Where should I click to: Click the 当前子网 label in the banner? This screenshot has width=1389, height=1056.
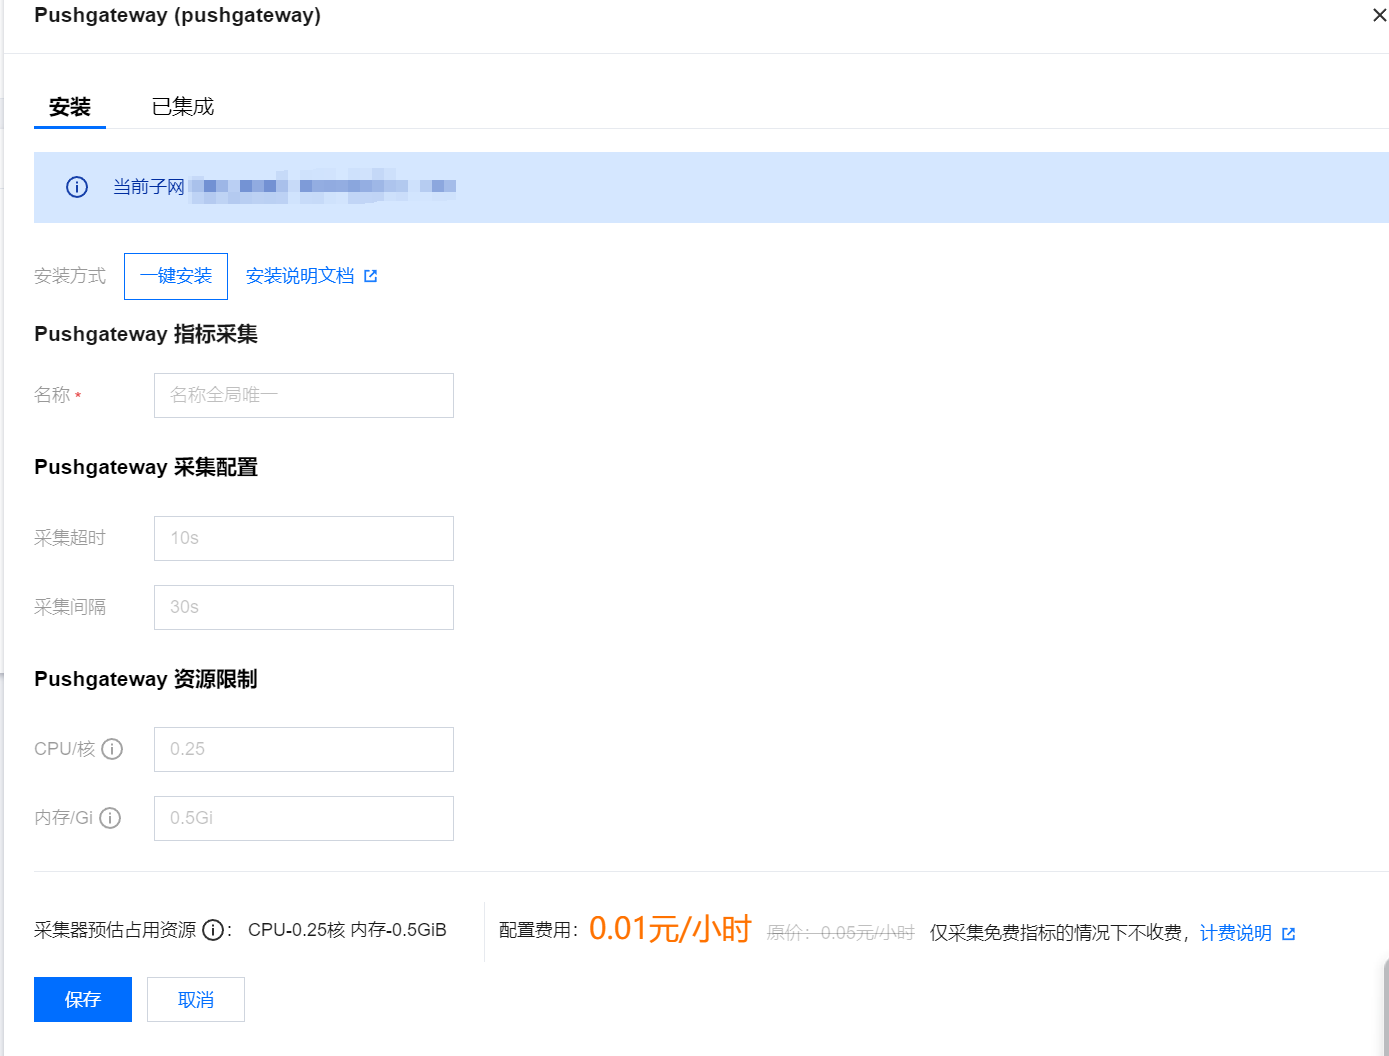click(149, 187)
